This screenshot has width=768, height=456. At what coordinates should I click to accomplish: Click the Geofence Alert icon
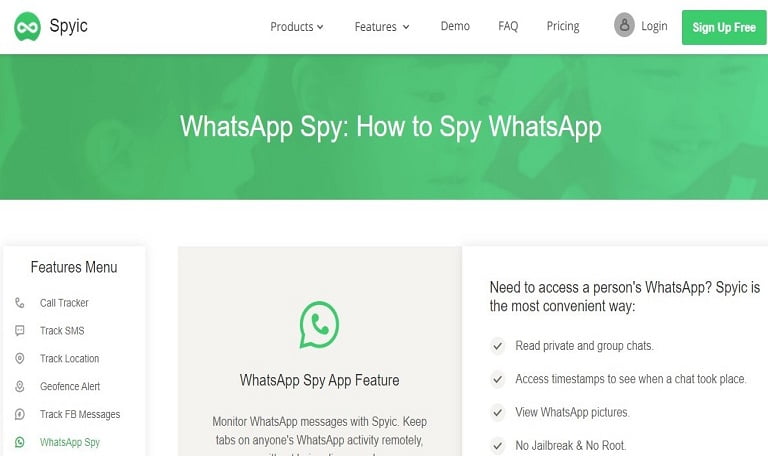20,386
